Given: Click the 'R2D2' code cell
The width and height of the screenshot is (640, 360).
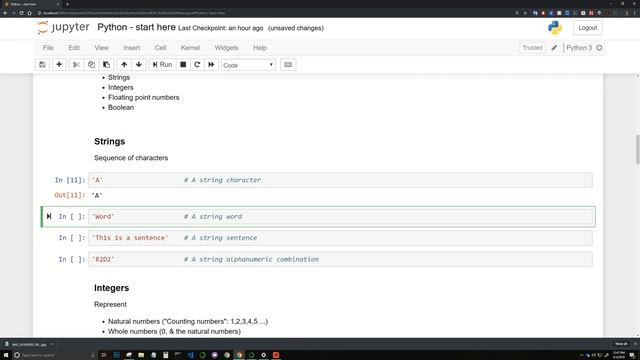Looking at the screenshot, I should (340, 259).
